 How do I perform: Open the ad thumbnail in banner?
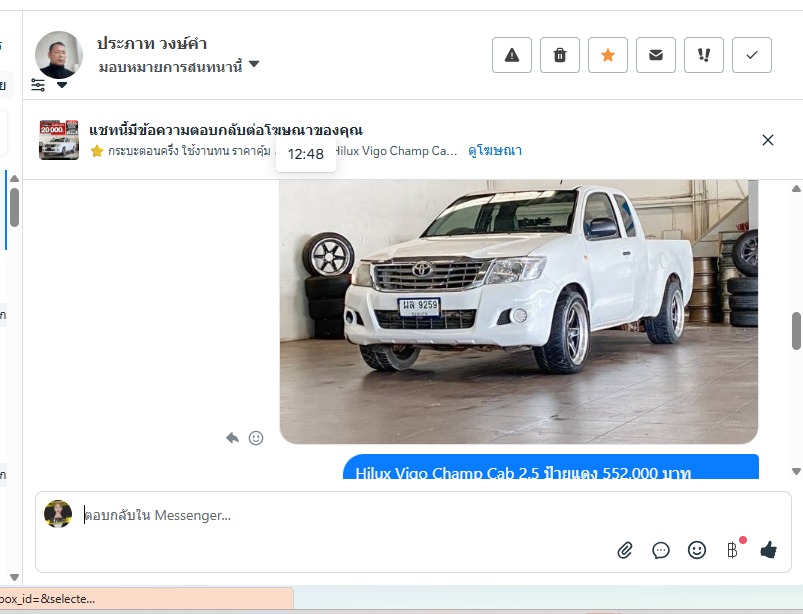click(59, 140)
